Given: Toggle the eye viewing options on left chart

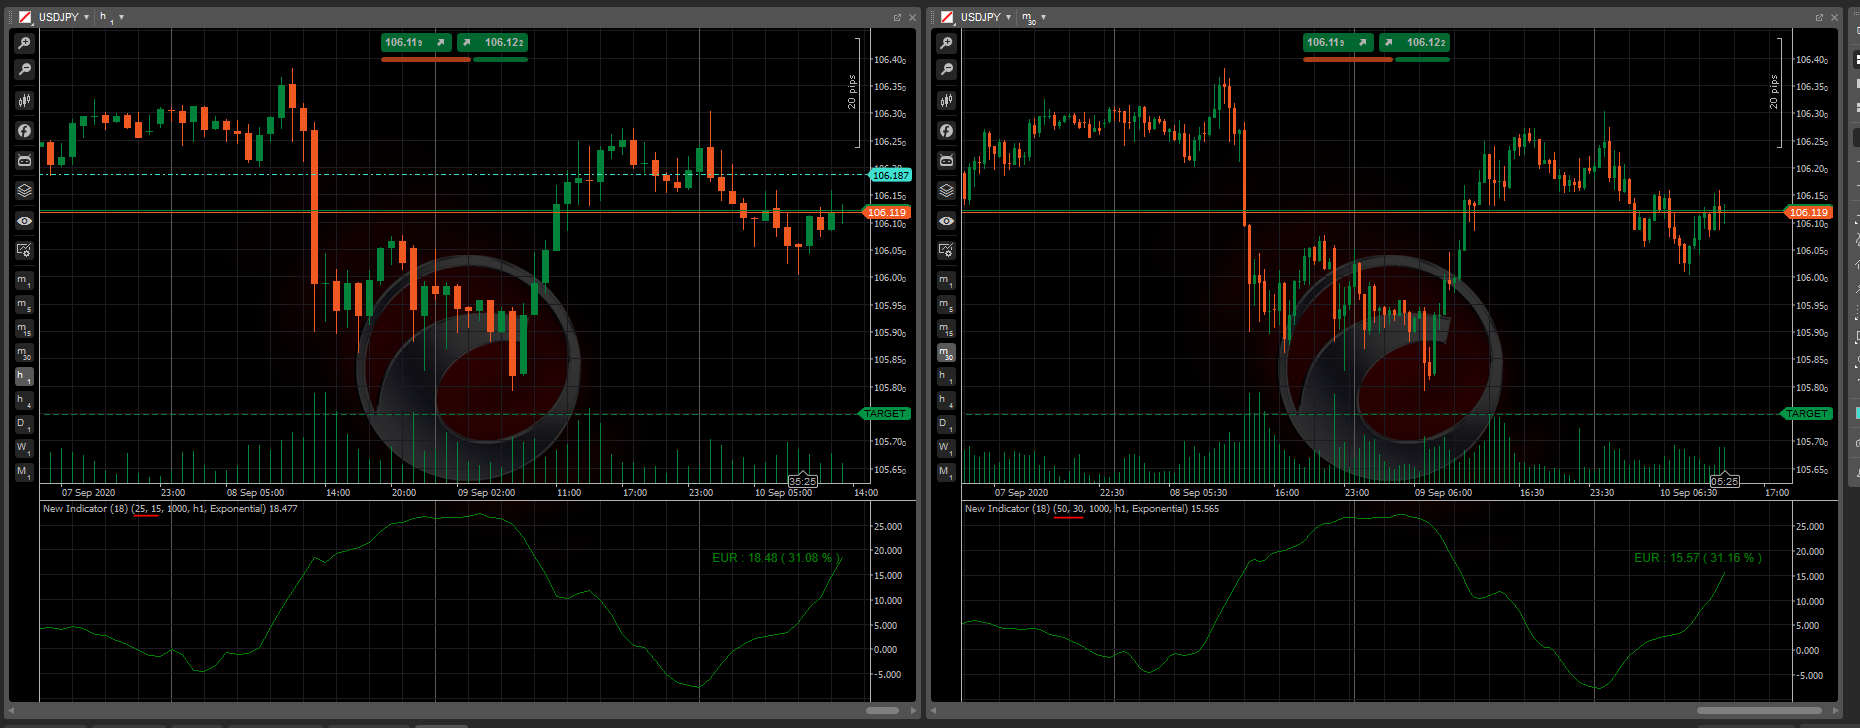Looking at the screenshot, I should (x=24, y=221).
